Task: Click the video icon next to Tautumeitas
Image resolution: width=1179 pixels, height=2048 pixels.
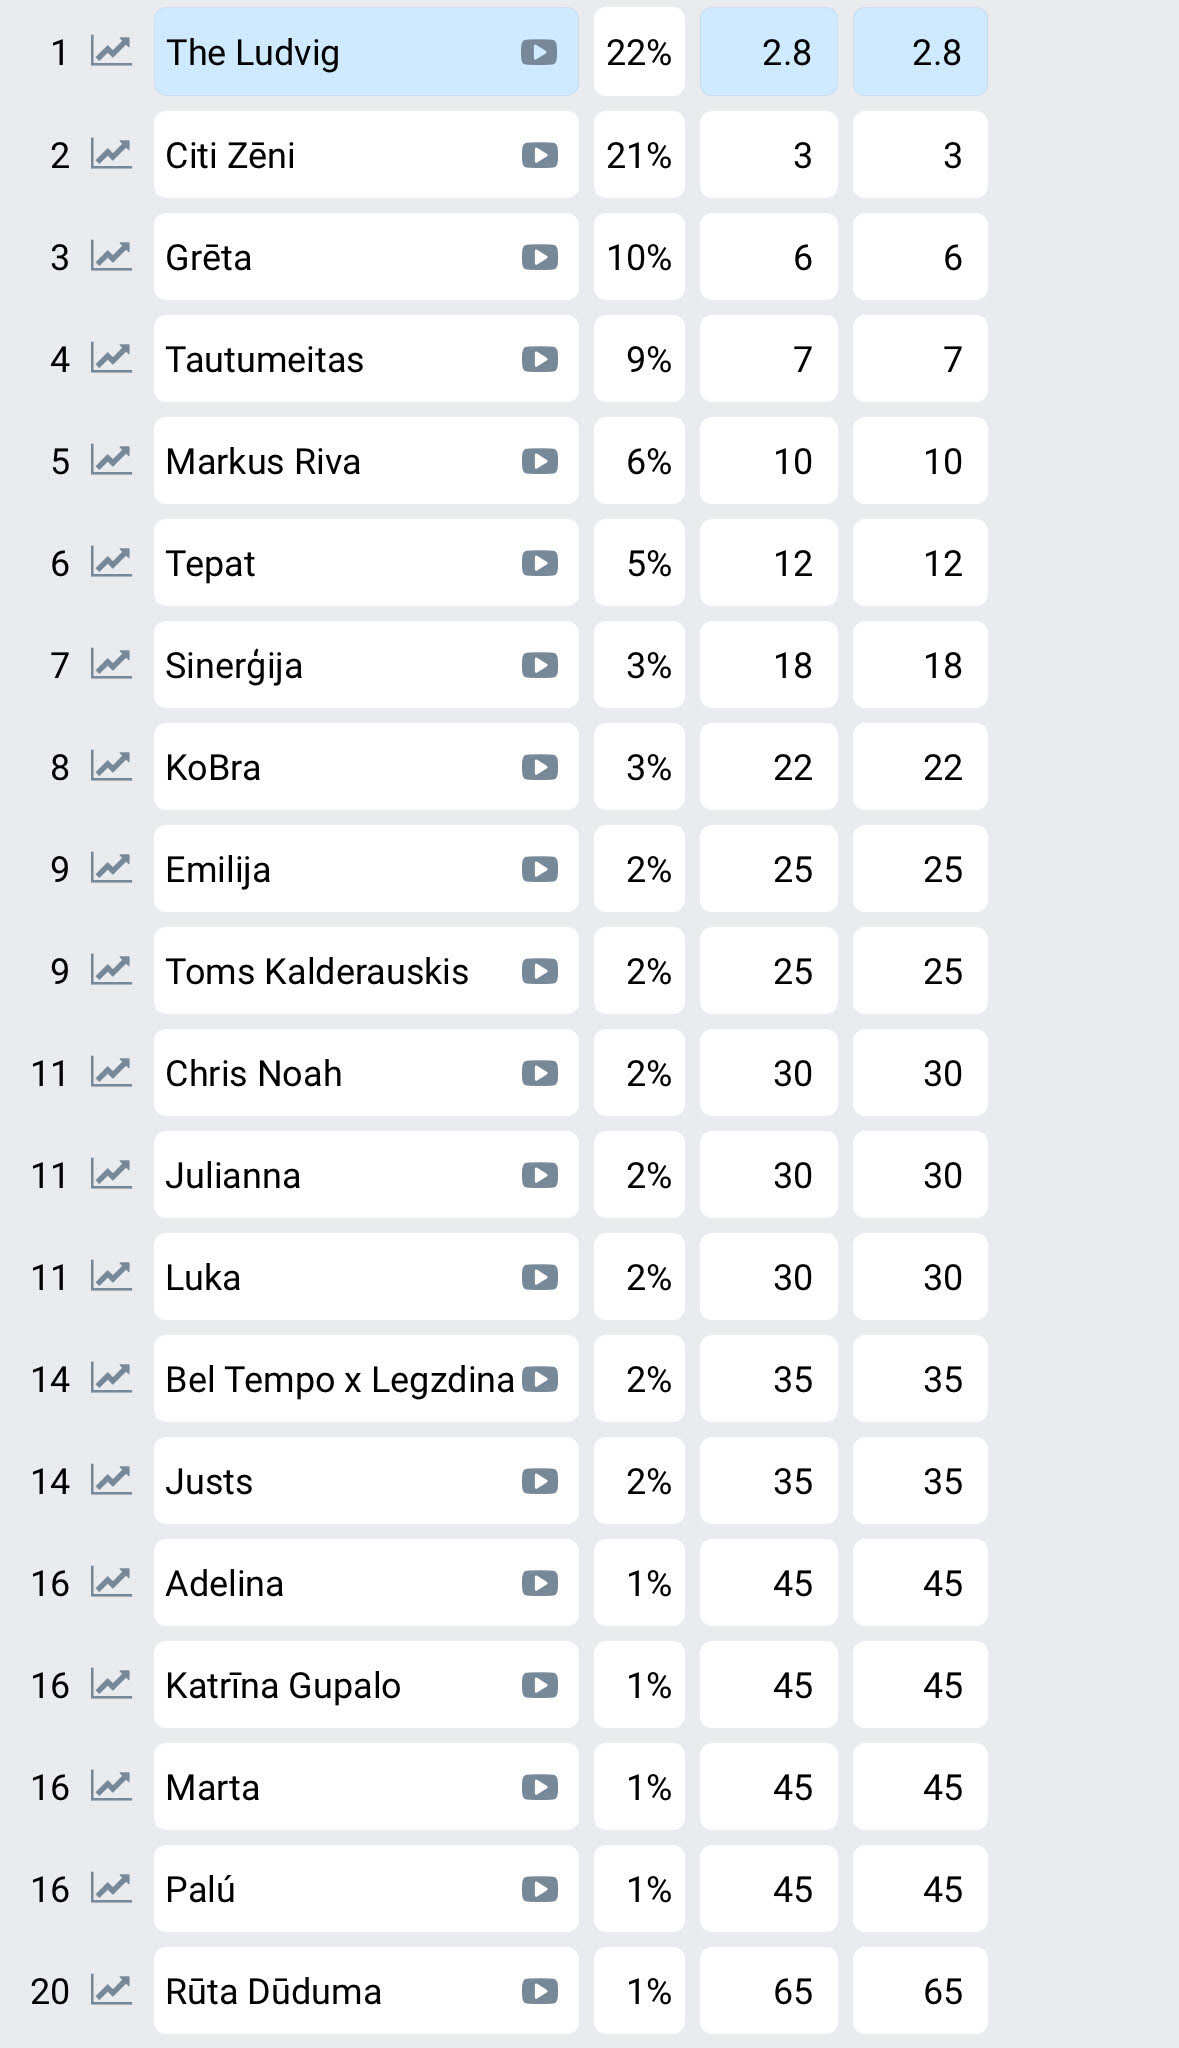Action: (539, 359)
